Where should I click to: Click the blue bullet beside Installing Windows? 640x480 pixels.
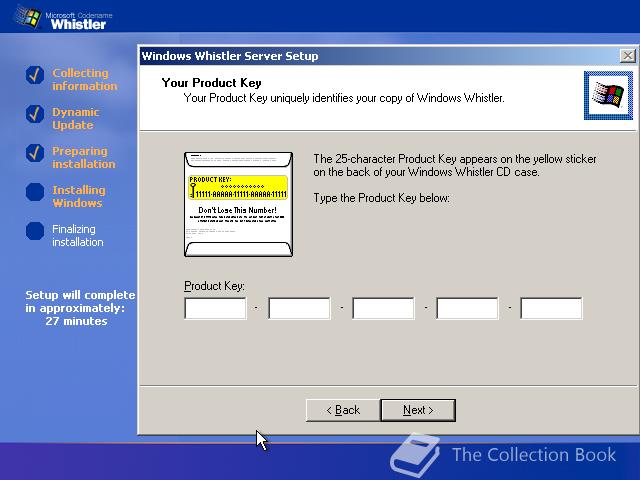(35, 192)
